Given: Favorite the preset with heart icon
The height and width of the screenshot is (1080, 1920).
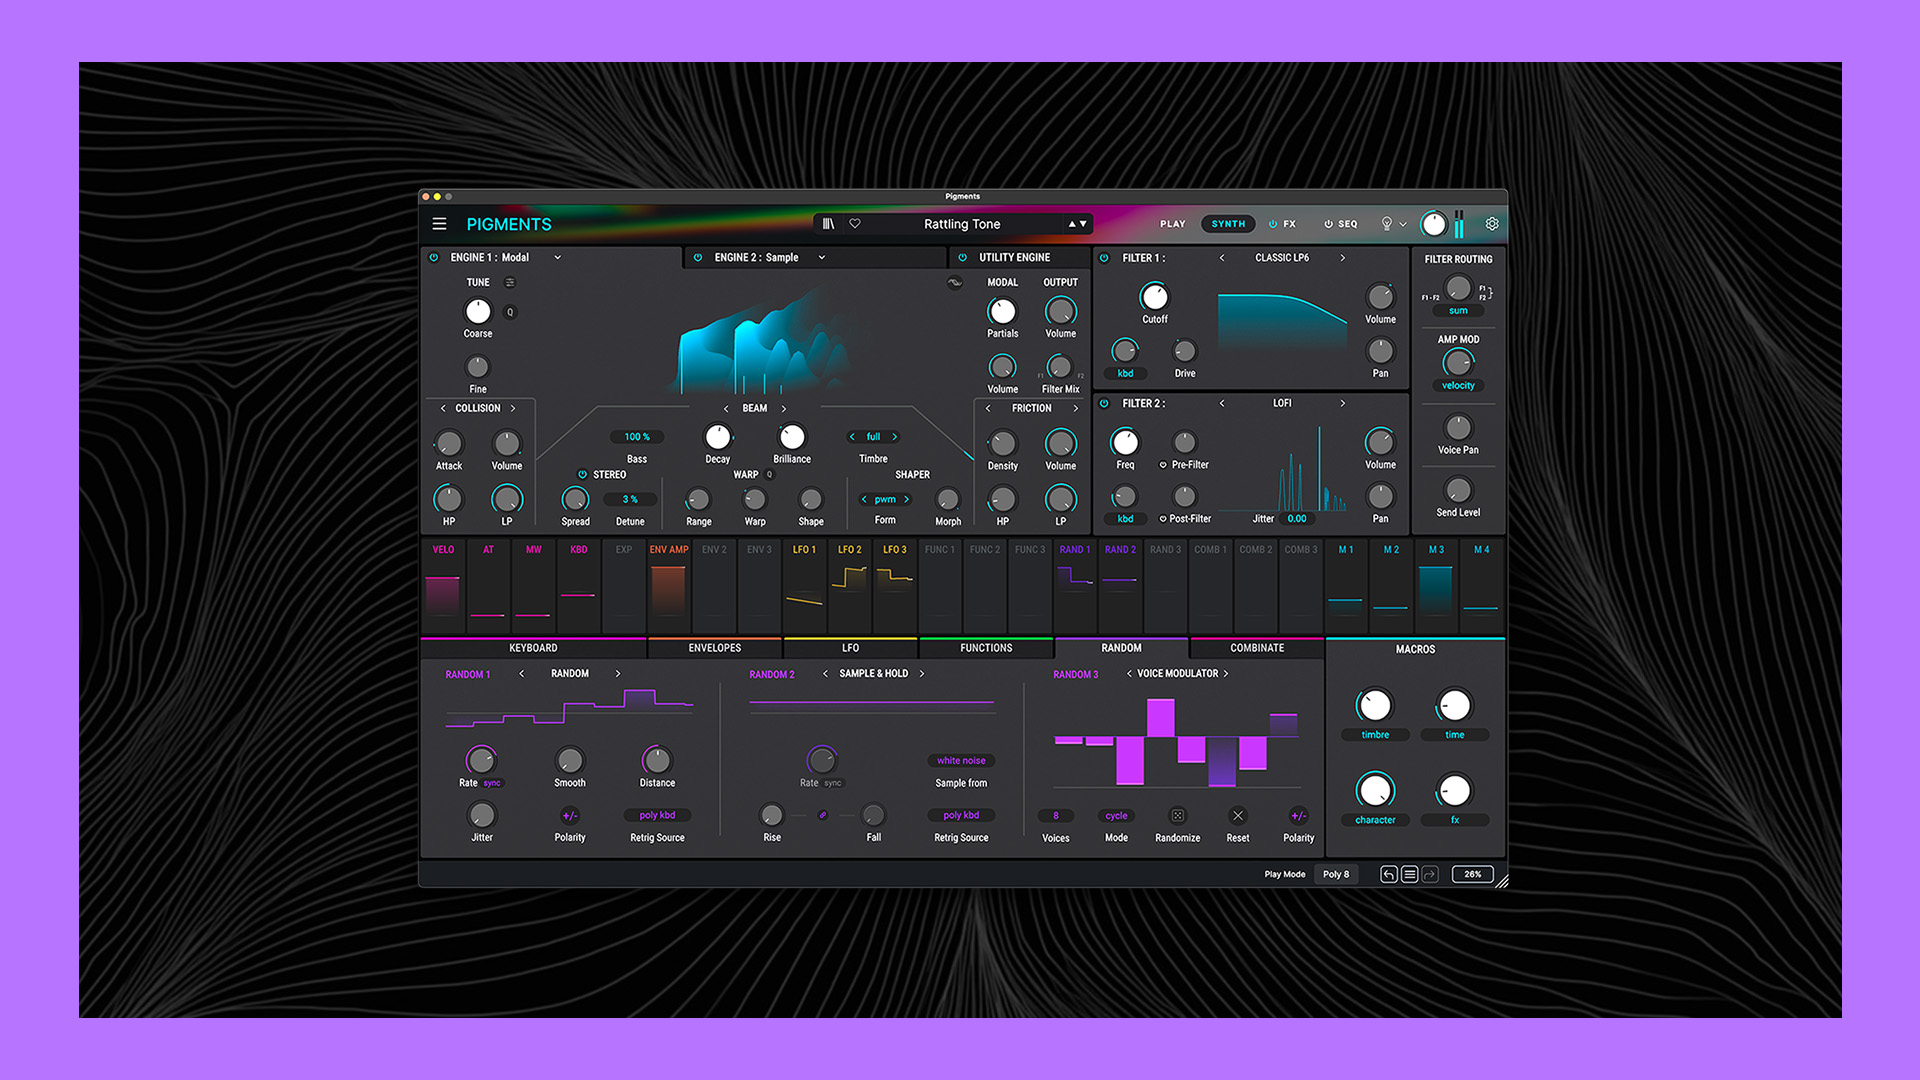Looking at the screenshot, I should tap(855, 224).
